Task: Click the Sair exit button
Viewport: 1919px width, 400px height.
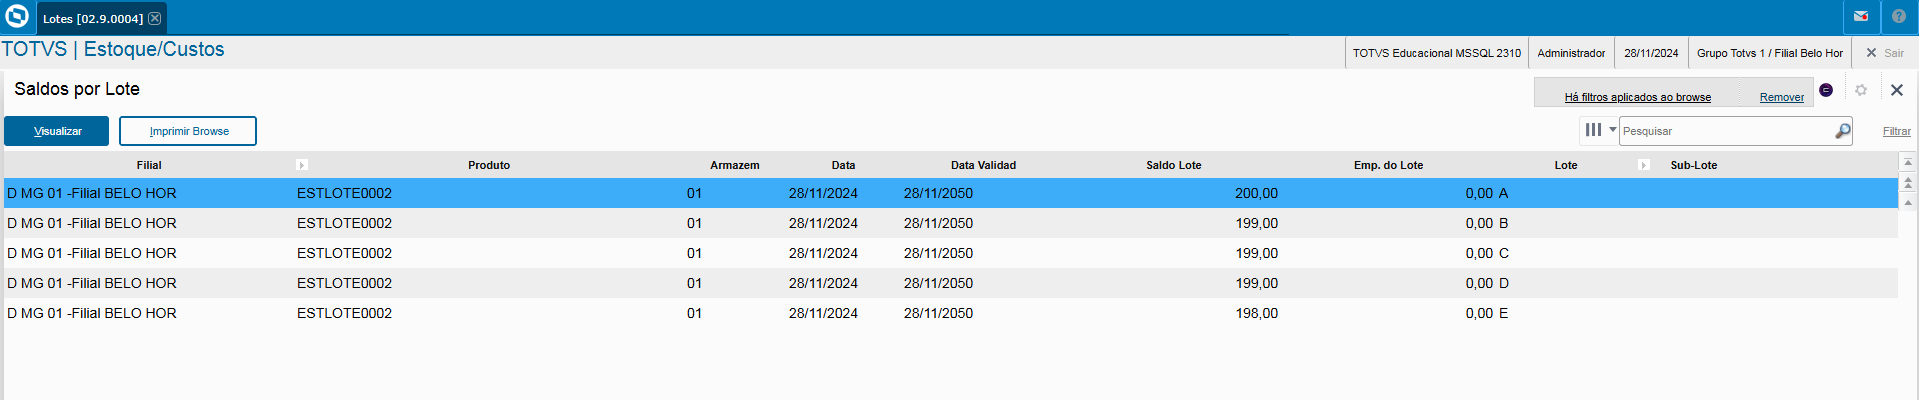Action: (x=1885, y=53)
